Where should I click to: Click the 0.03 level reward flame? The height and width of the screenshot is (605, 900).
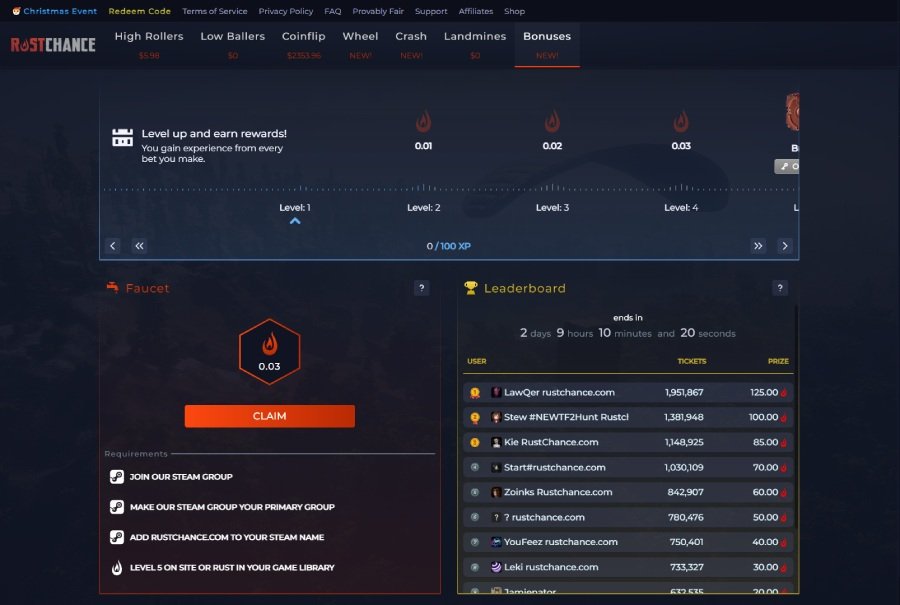pos(681,121)
